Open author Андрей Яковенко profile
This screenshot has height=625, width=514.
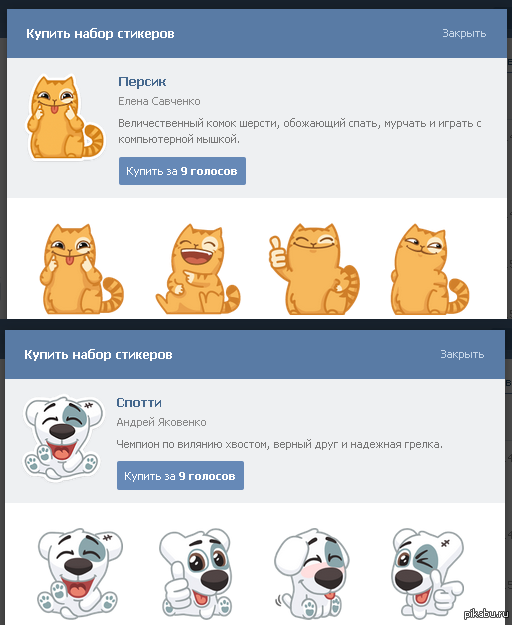(x=161, y=422)
